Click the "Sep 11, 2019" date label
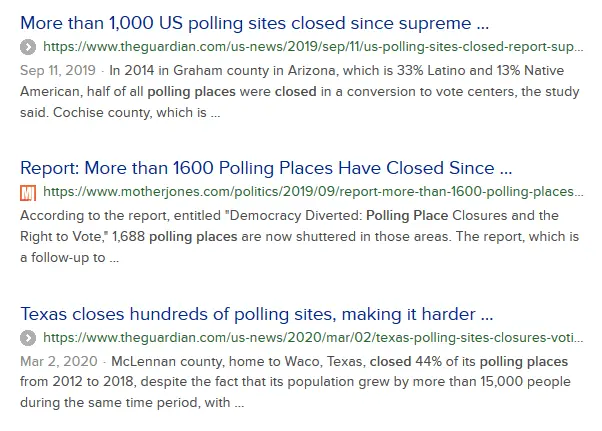The height and width of the screenshot is (431, 602). coord(58,71)
